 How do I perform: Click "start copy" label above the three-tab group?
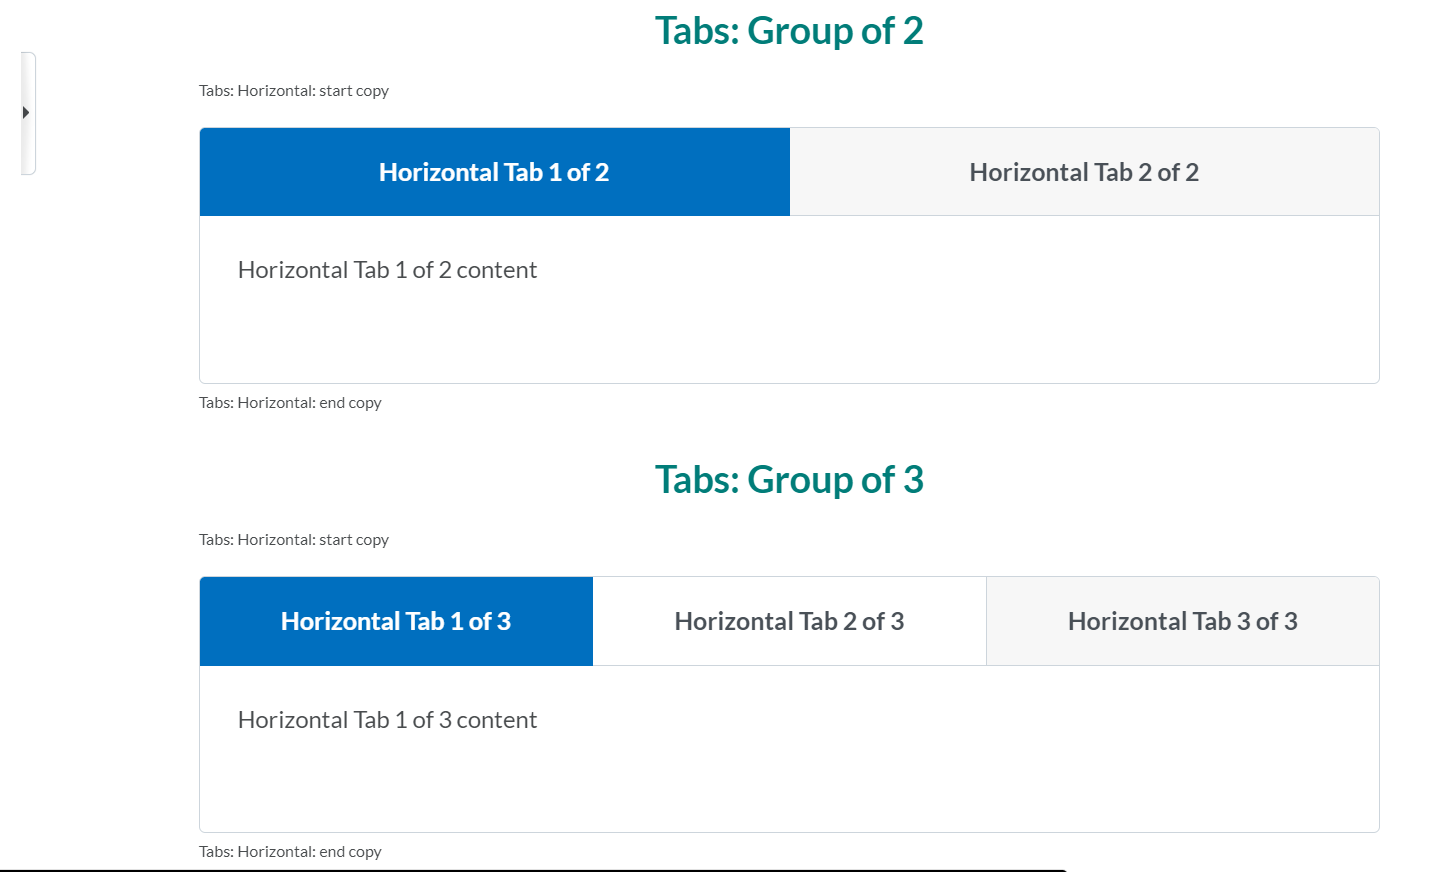pyautogui.click(x=294, y=540)
